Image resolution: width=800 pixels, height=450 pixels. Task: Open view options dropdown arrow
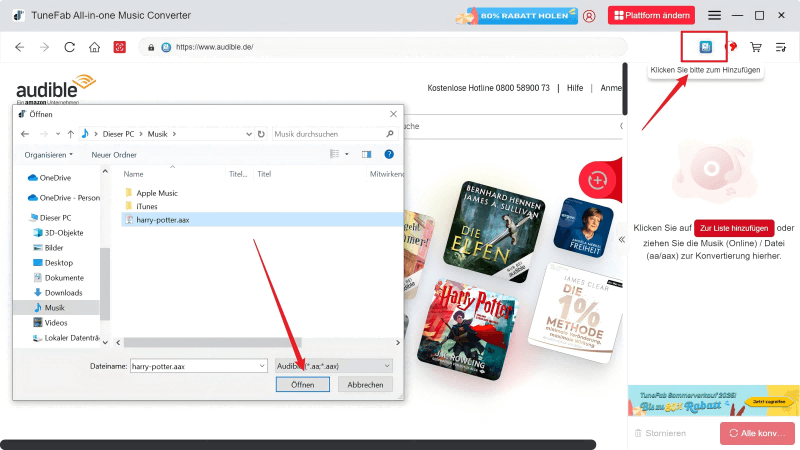pos(347,154)
